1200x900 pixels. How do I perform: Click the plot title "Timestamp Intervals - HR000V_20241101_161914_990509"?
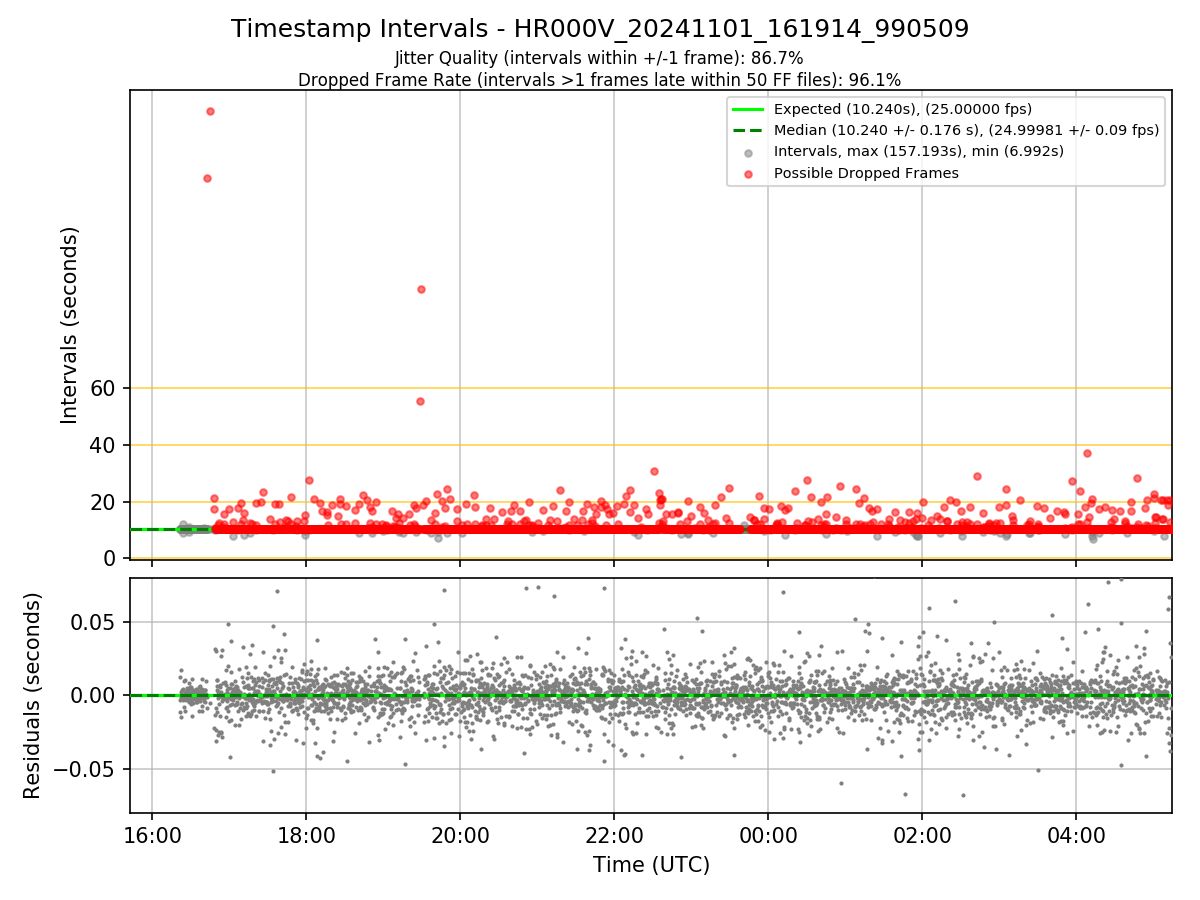pyautogui.click(x=600, y=29)
